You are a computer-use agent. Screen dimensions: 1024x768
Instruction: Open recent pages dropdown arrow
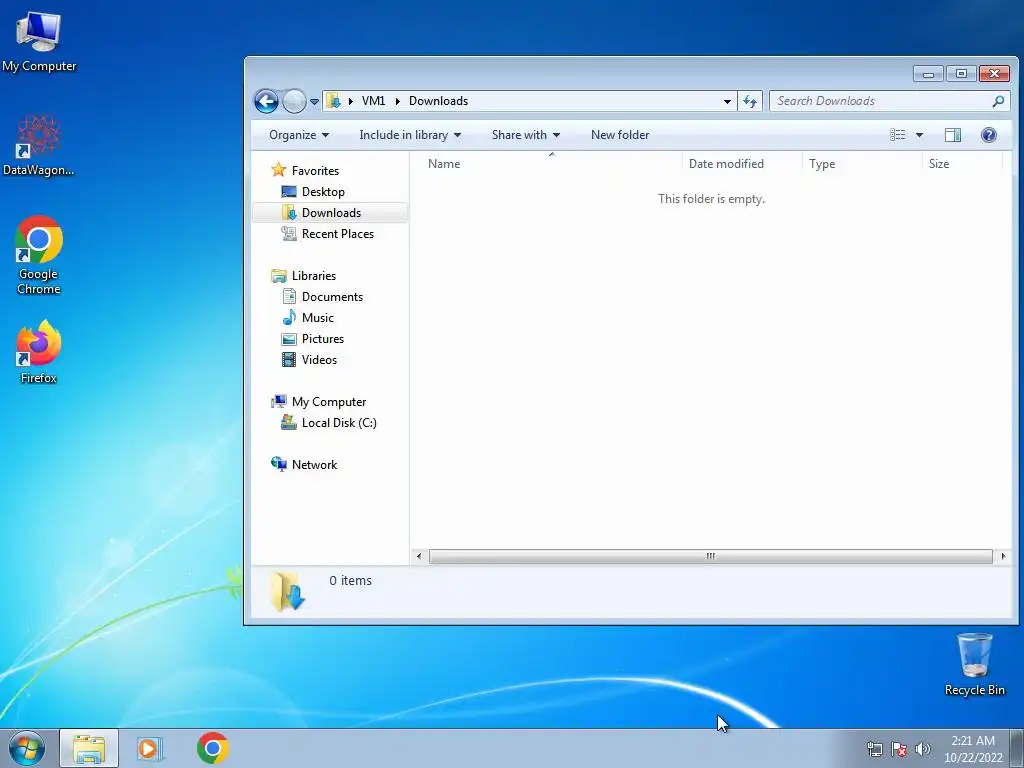coord(314,102)
